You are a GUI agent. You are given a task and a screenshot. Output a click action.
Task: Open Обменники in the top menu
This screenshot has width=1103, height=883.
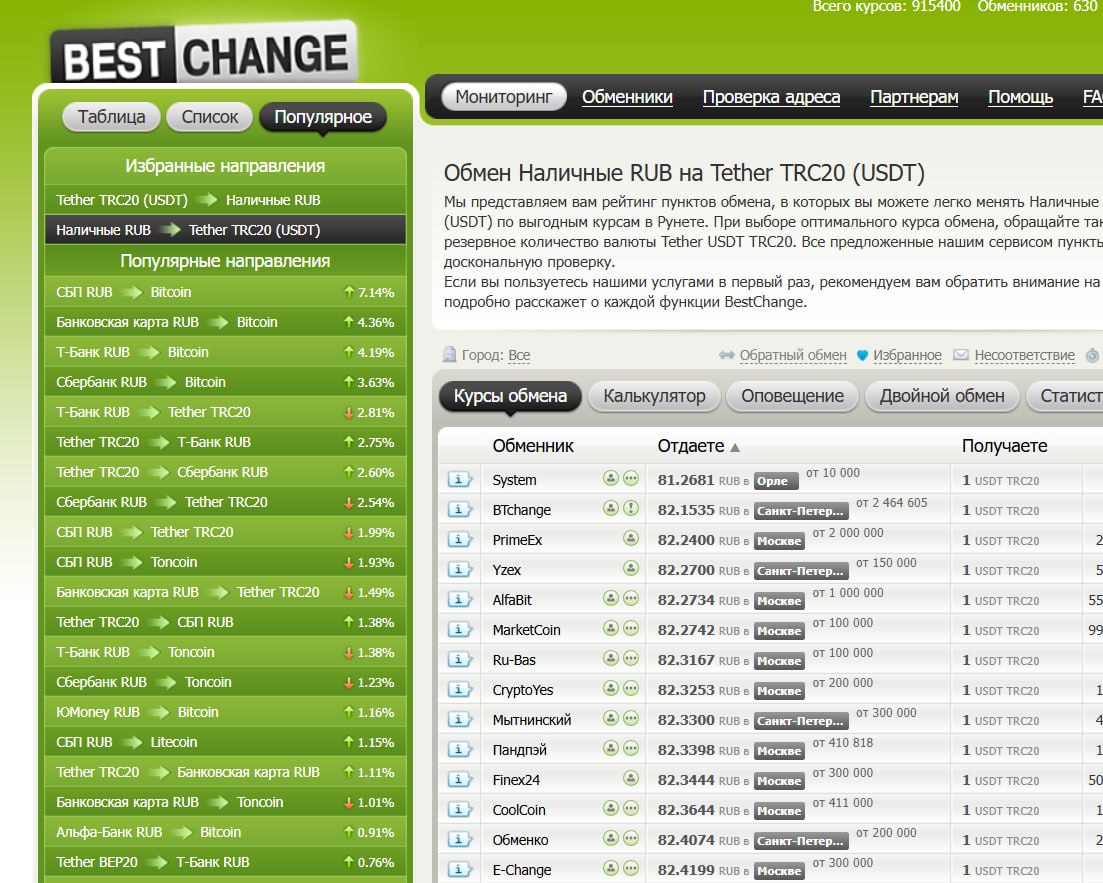coord(627,97)
